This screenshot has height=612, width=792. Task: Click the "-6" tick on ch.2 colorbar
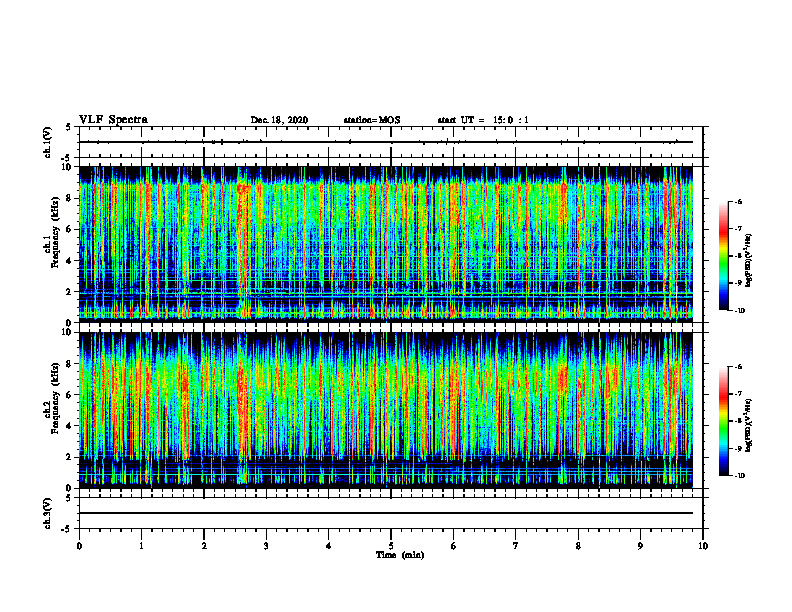pyautogui.click(x=739, y=367)
